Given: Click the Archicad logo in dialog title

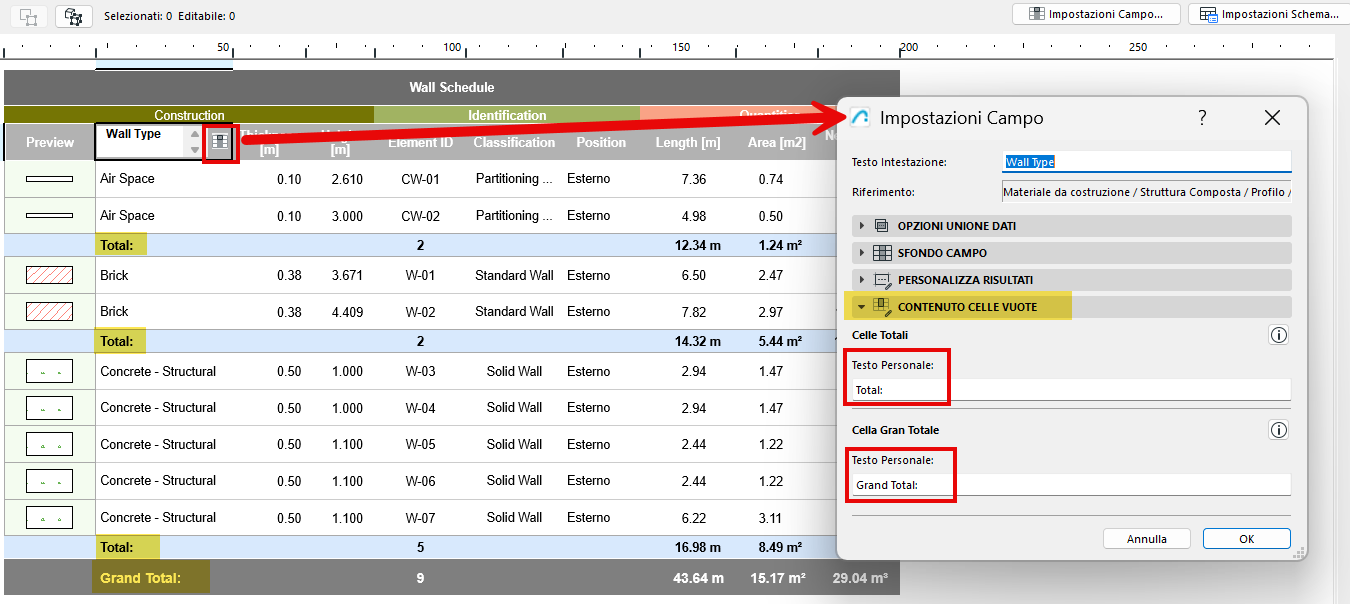Looking at the screenshot, I should pos(860,118).
